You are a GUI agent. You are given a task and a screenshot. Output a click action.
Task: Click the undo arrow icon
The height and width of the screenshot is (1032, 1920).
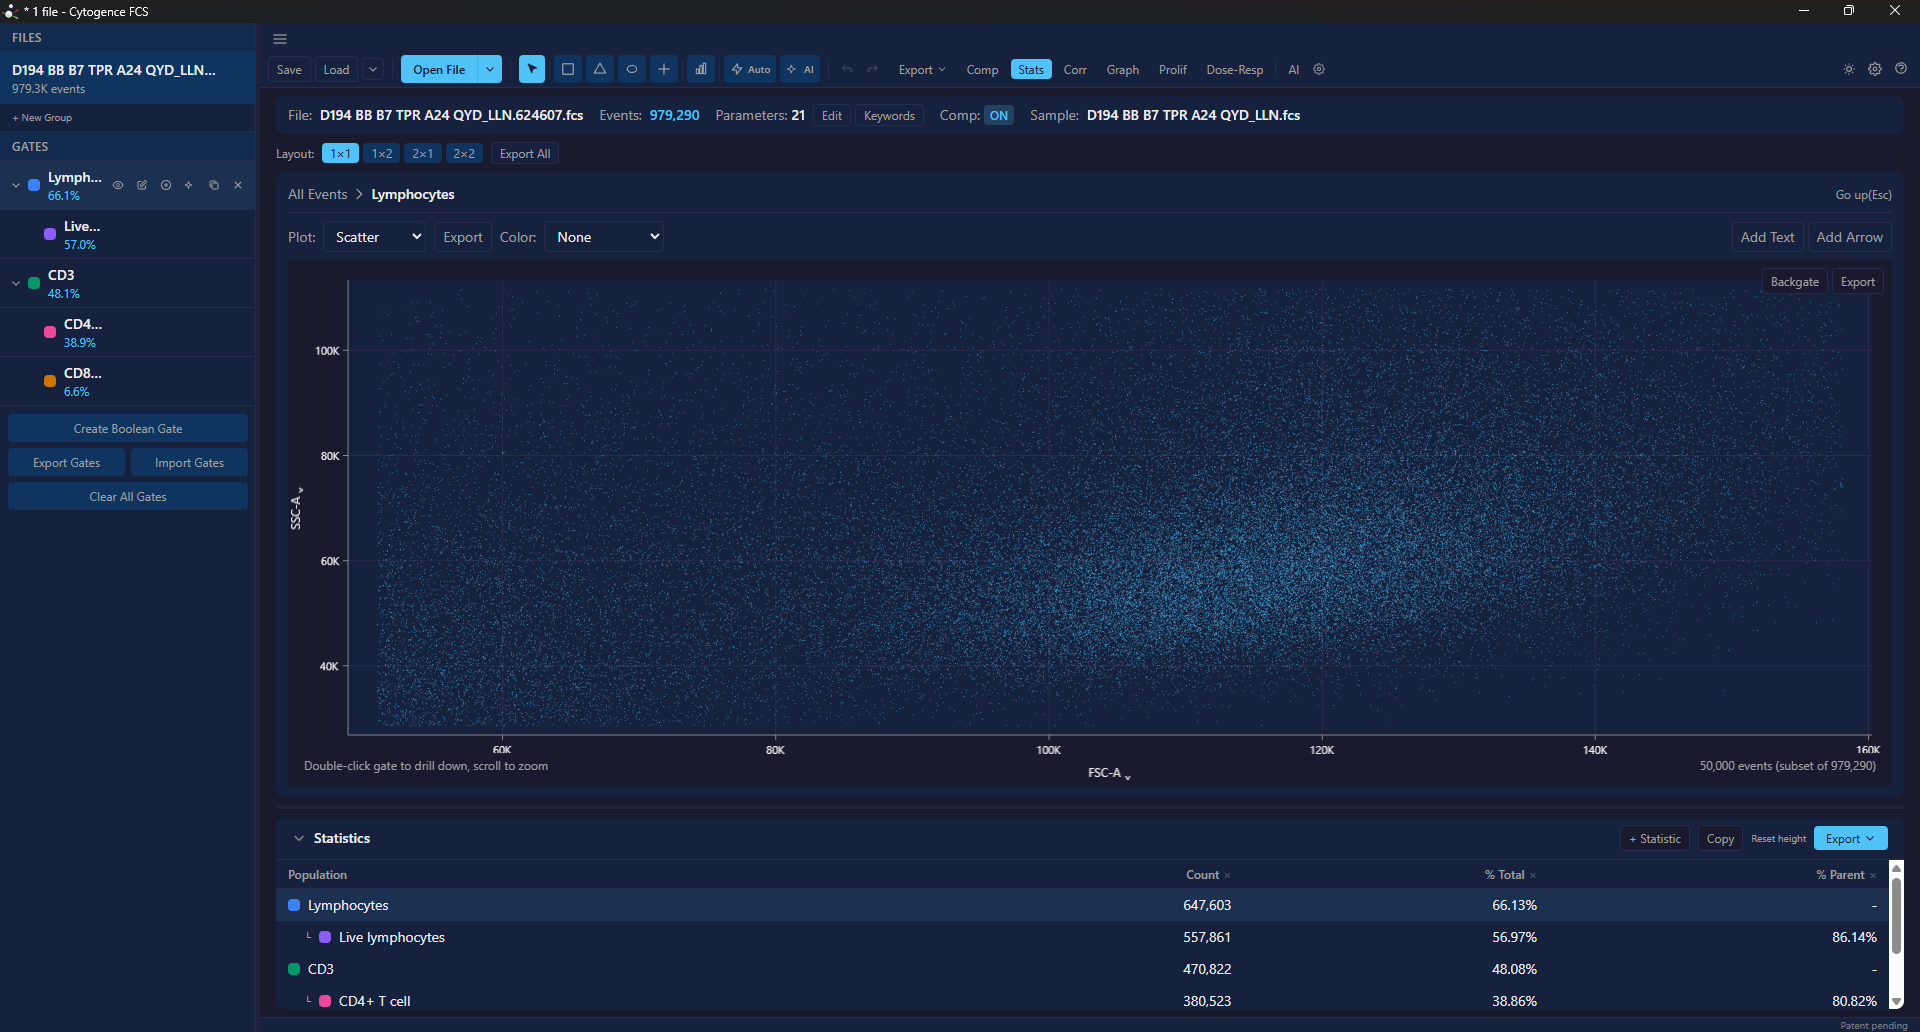pos(847,69)
